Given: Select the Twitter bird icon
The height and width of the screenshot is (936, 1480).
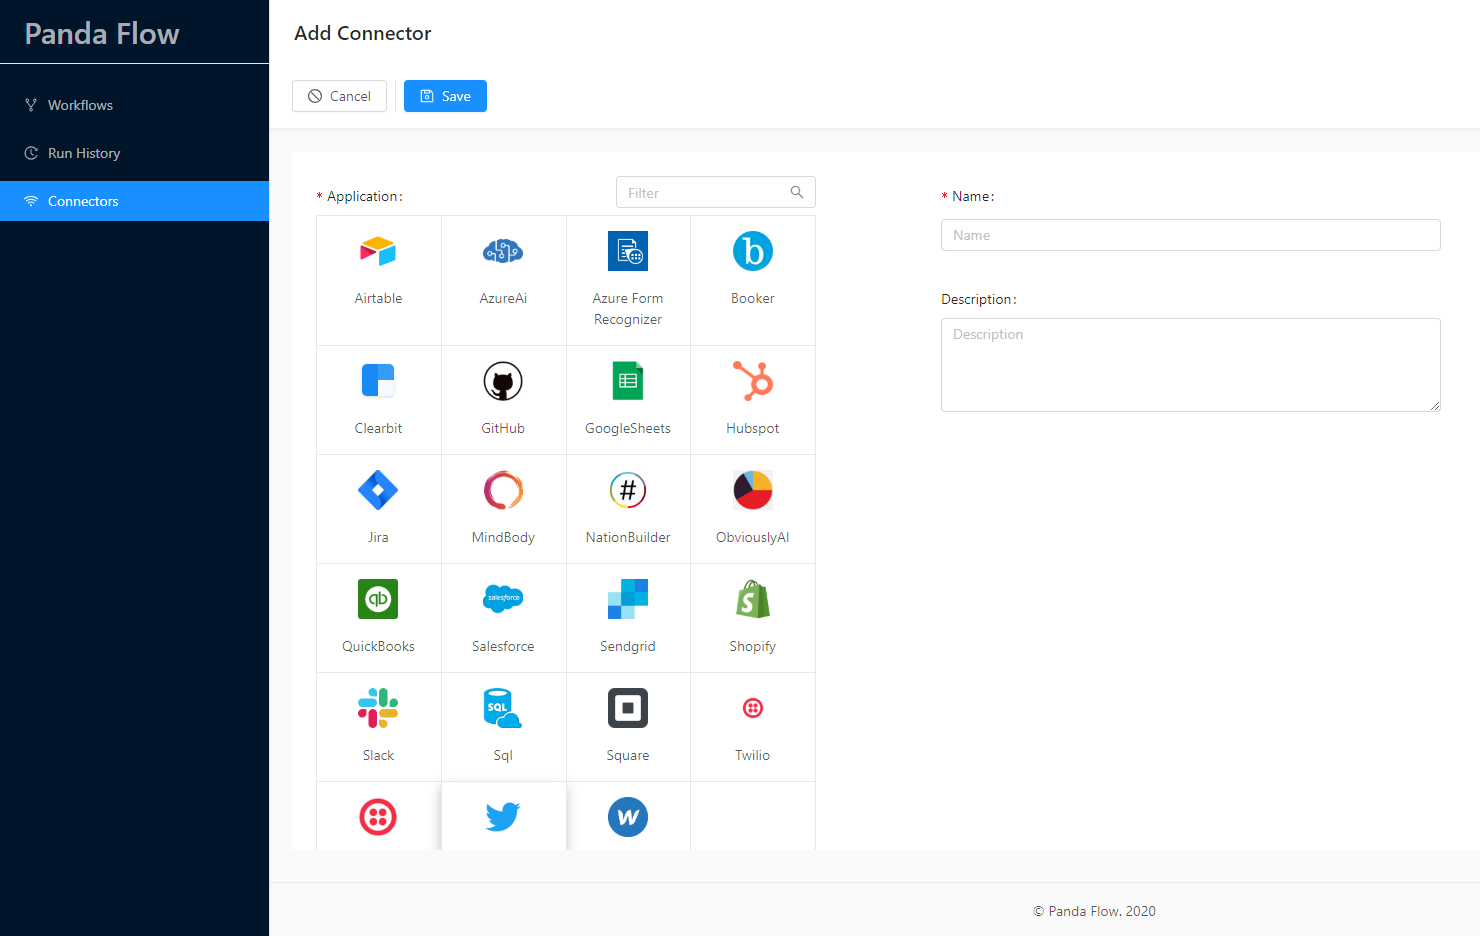Looking at the screenshot, I should pos(503,817).
